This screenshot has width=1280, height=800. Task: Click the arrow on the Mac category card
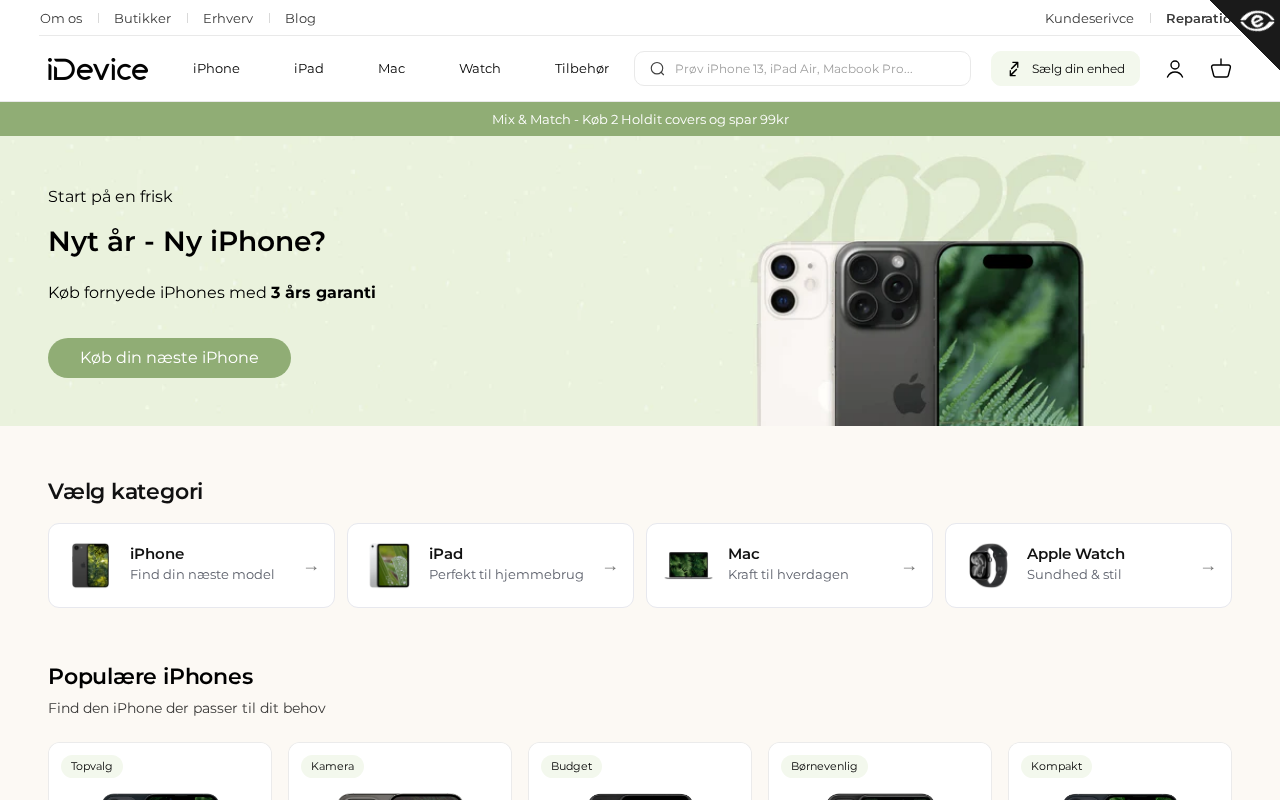point(909,568)
